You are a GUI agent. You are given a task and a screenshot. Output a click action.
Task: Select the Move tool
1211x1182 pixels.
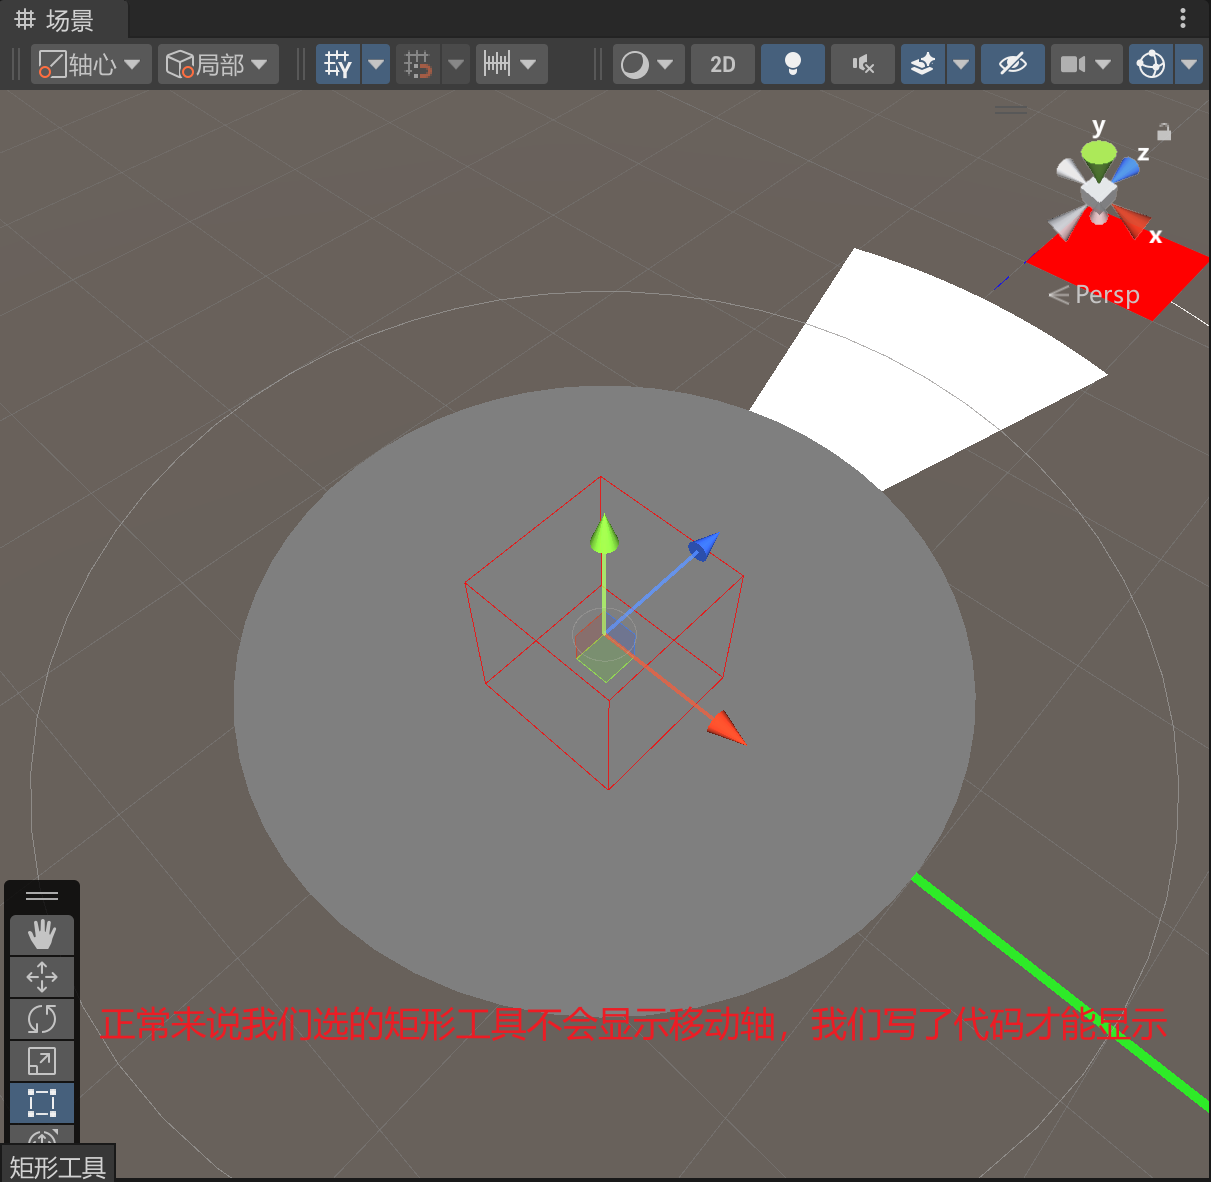coord(42,977)
